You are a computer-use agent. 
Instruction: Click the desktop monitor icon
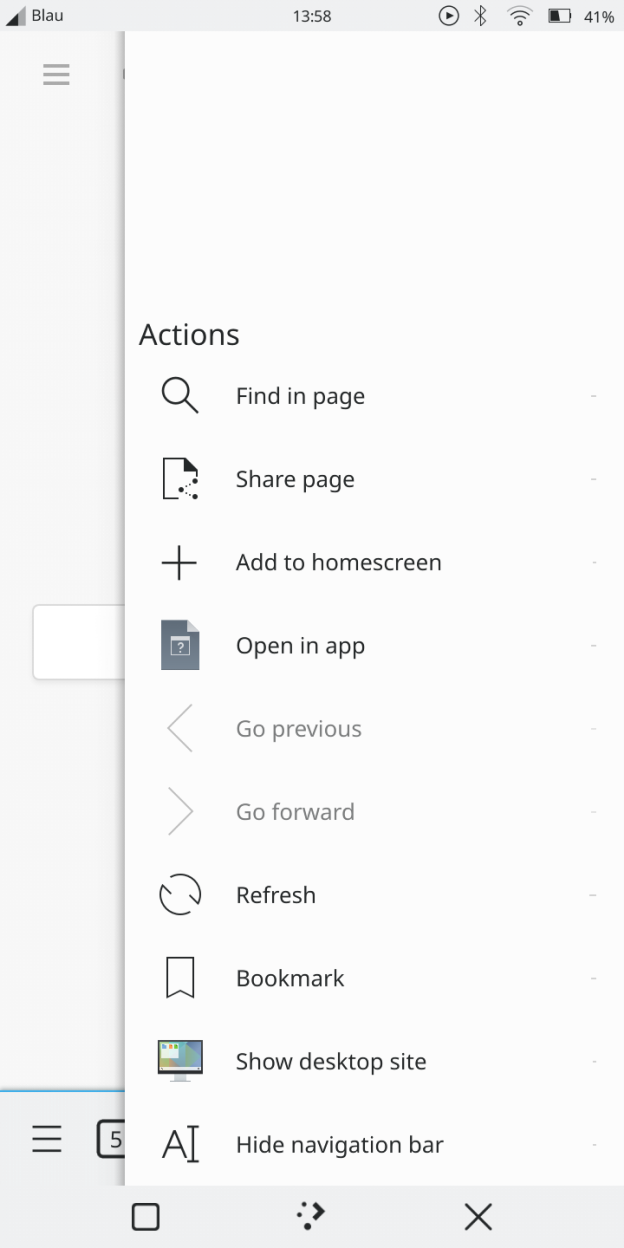[x=180, y=1061]
